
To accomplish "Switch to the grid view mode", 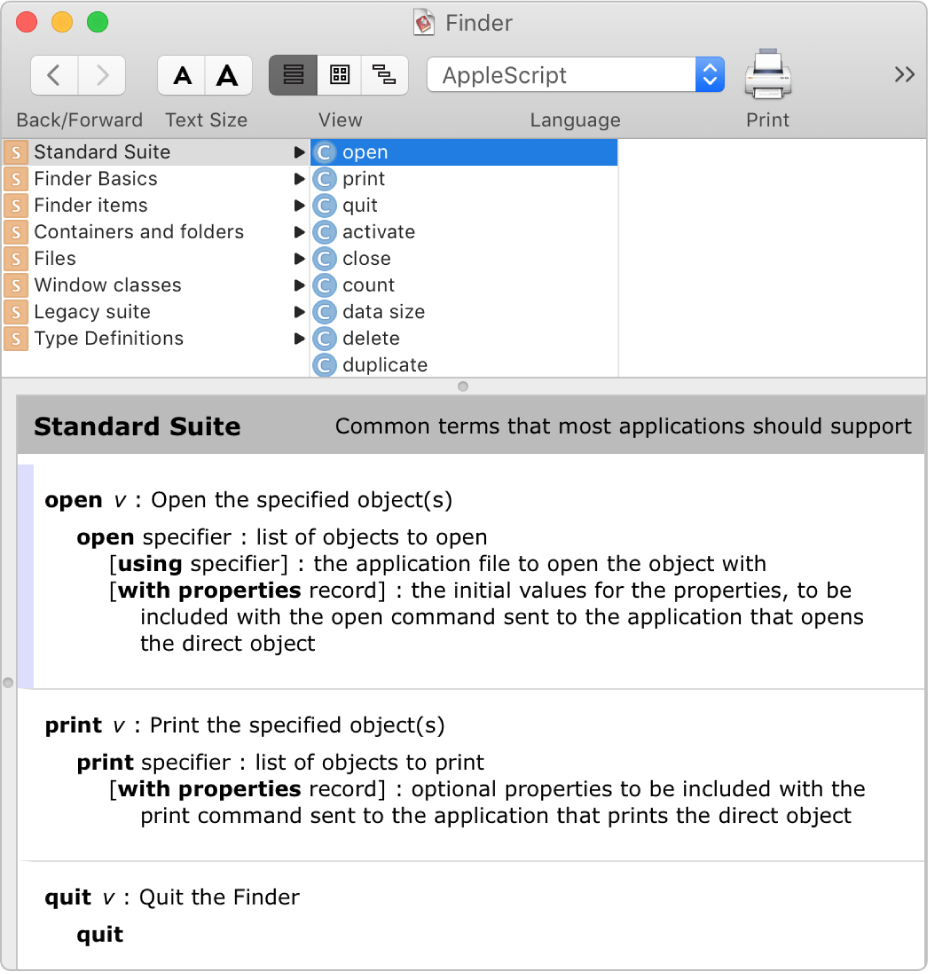I will click(x=339, y=75).
